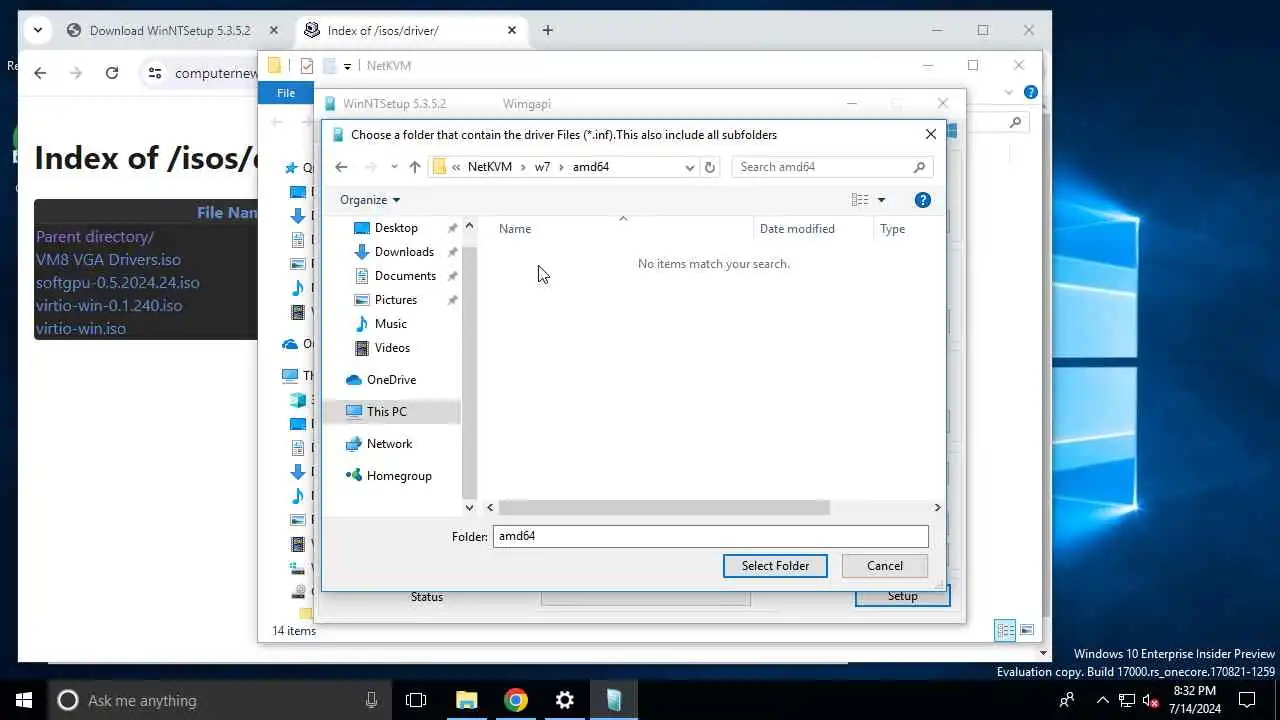Open the folder dialog help icon
Screen dimensions: 1280x720
(923, 200)
